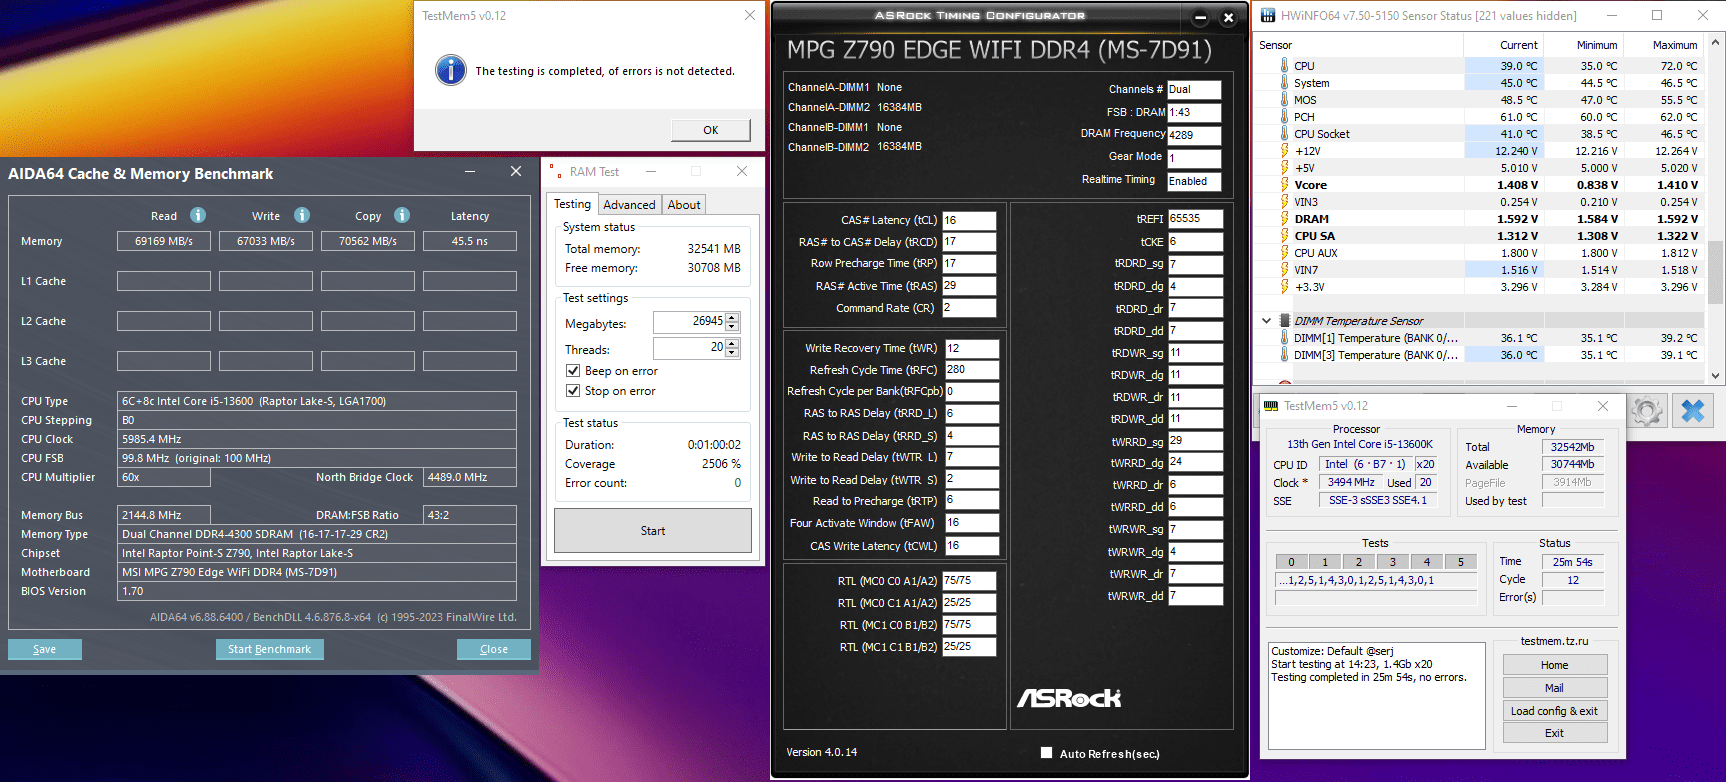The width and height of the screenshot is (1726, 782).
Task: Toggle Beep on error checkbox
Action: point(573,371)
